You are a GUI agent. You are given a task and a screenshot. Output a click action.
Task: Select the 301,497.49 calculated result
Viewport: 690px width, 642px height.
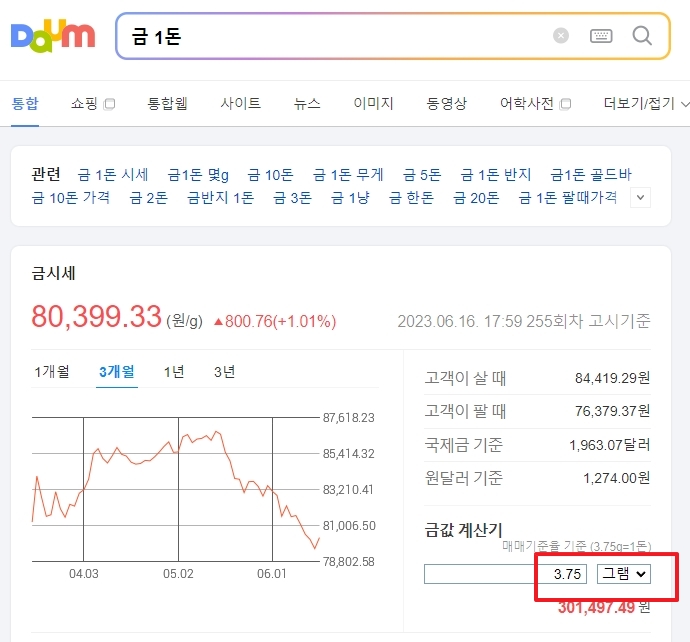(596, 608)
